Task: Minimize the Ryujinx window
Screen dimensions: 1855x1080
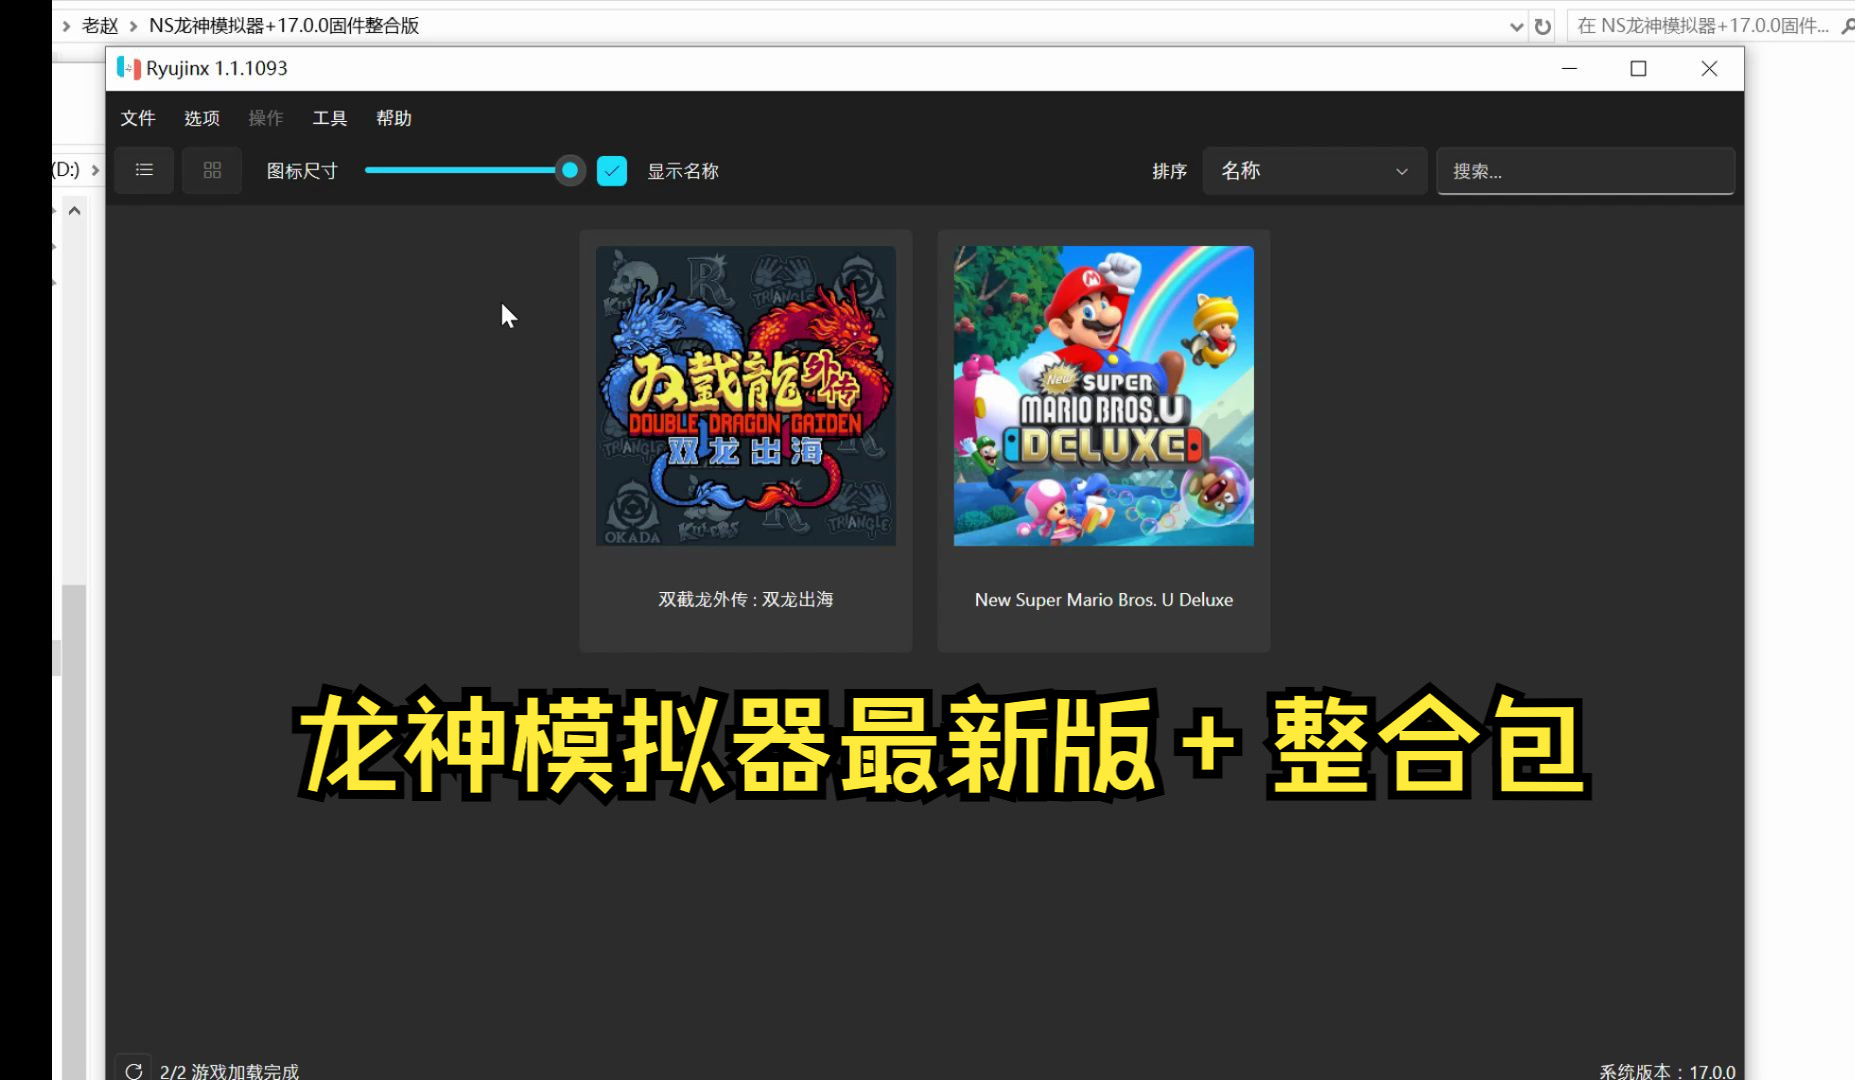Action: click(x=1569, y=68)
